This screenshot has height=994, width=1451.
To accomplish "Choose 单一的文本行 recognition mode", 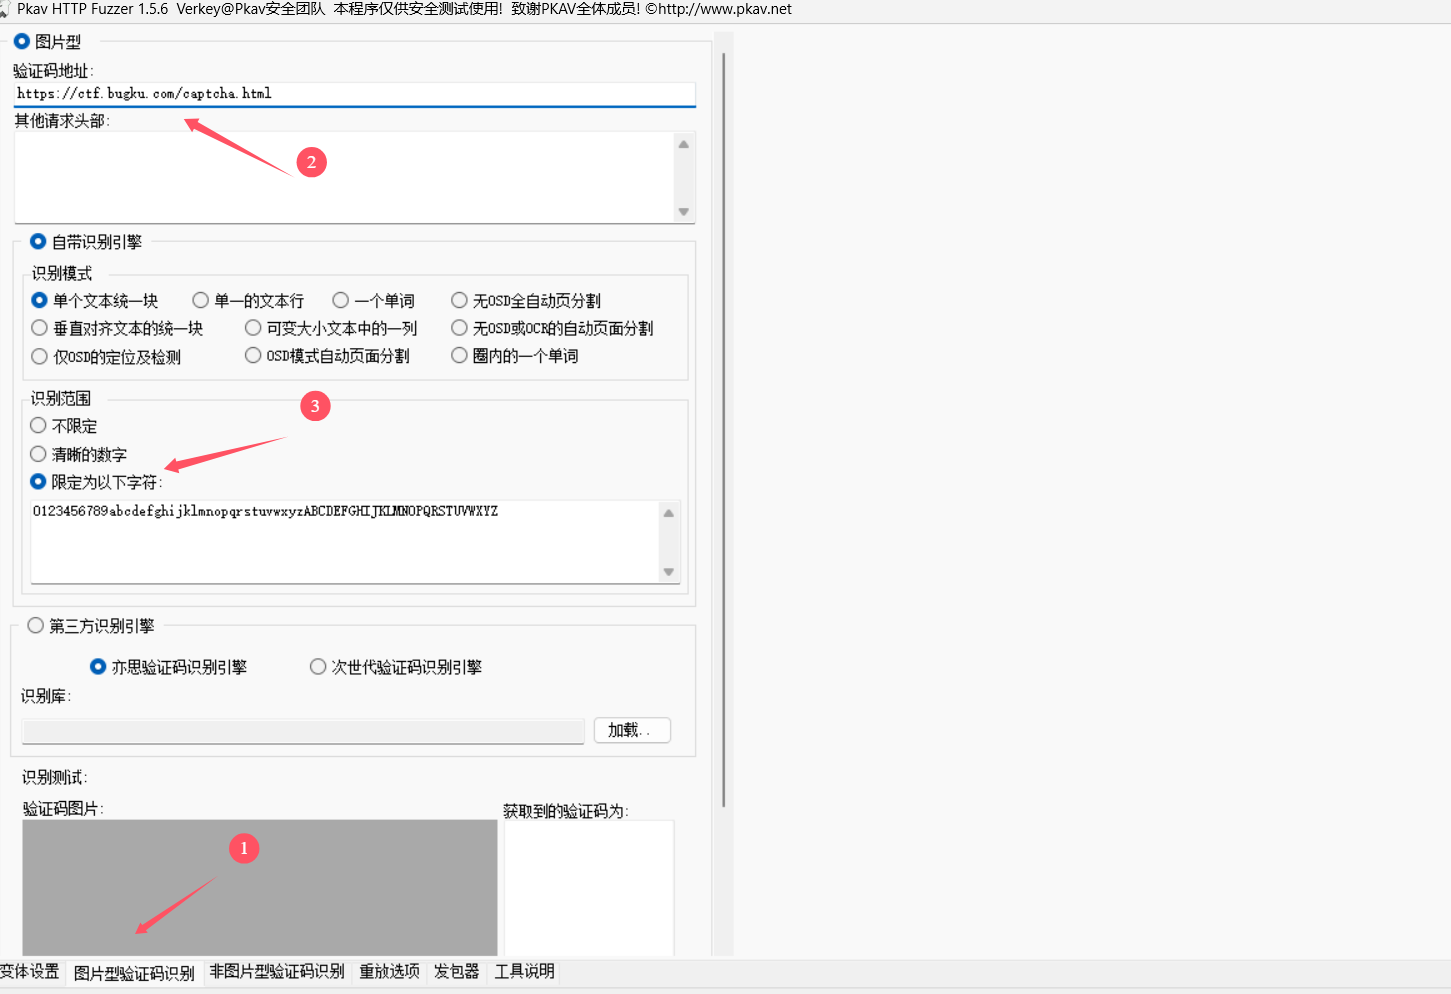I will tap(201, 300).
